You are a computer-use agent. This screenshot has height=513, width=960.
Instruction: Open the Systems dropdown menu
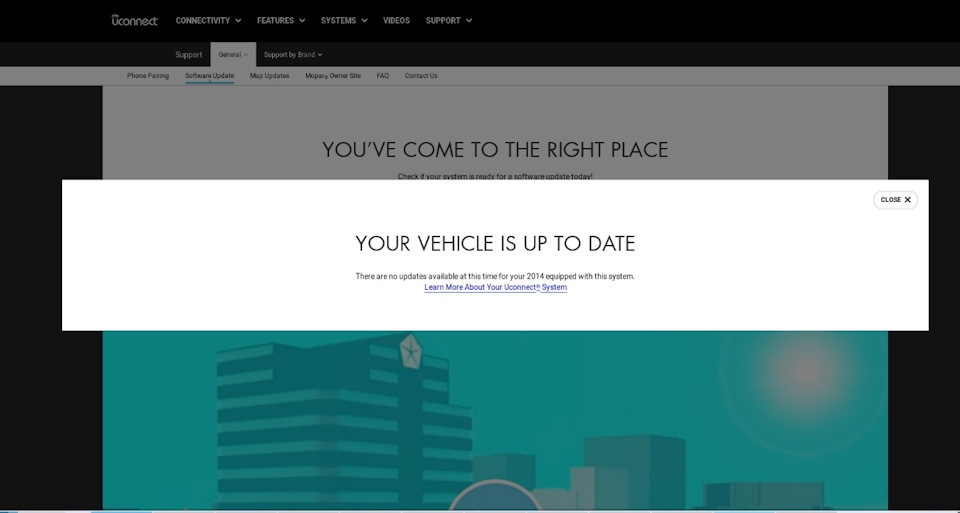point(344,21)
